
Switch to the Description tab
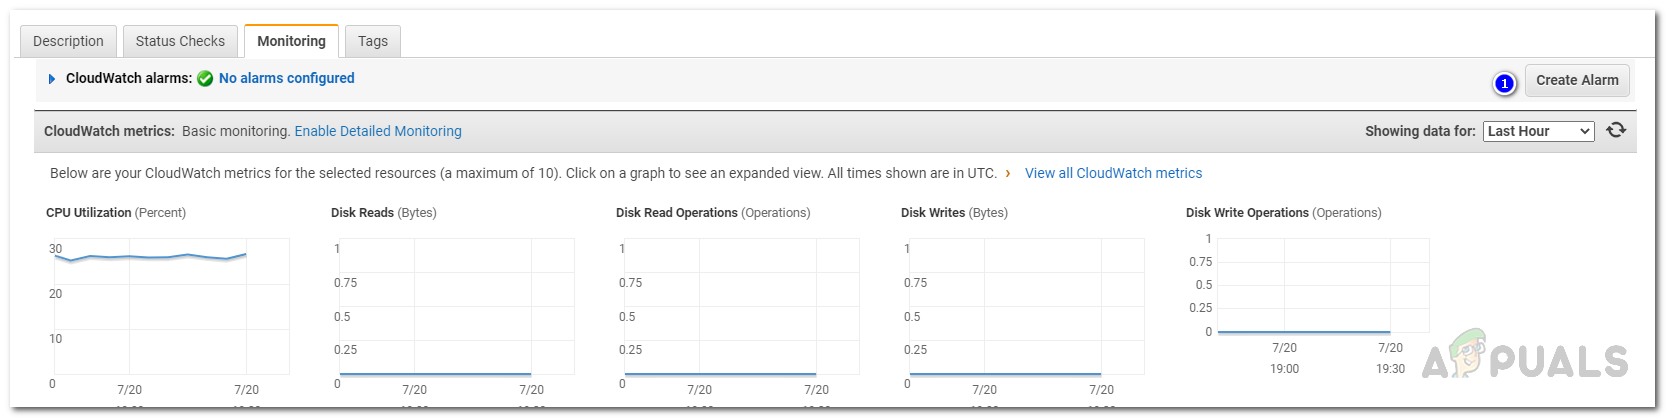[x=68, y=41]
